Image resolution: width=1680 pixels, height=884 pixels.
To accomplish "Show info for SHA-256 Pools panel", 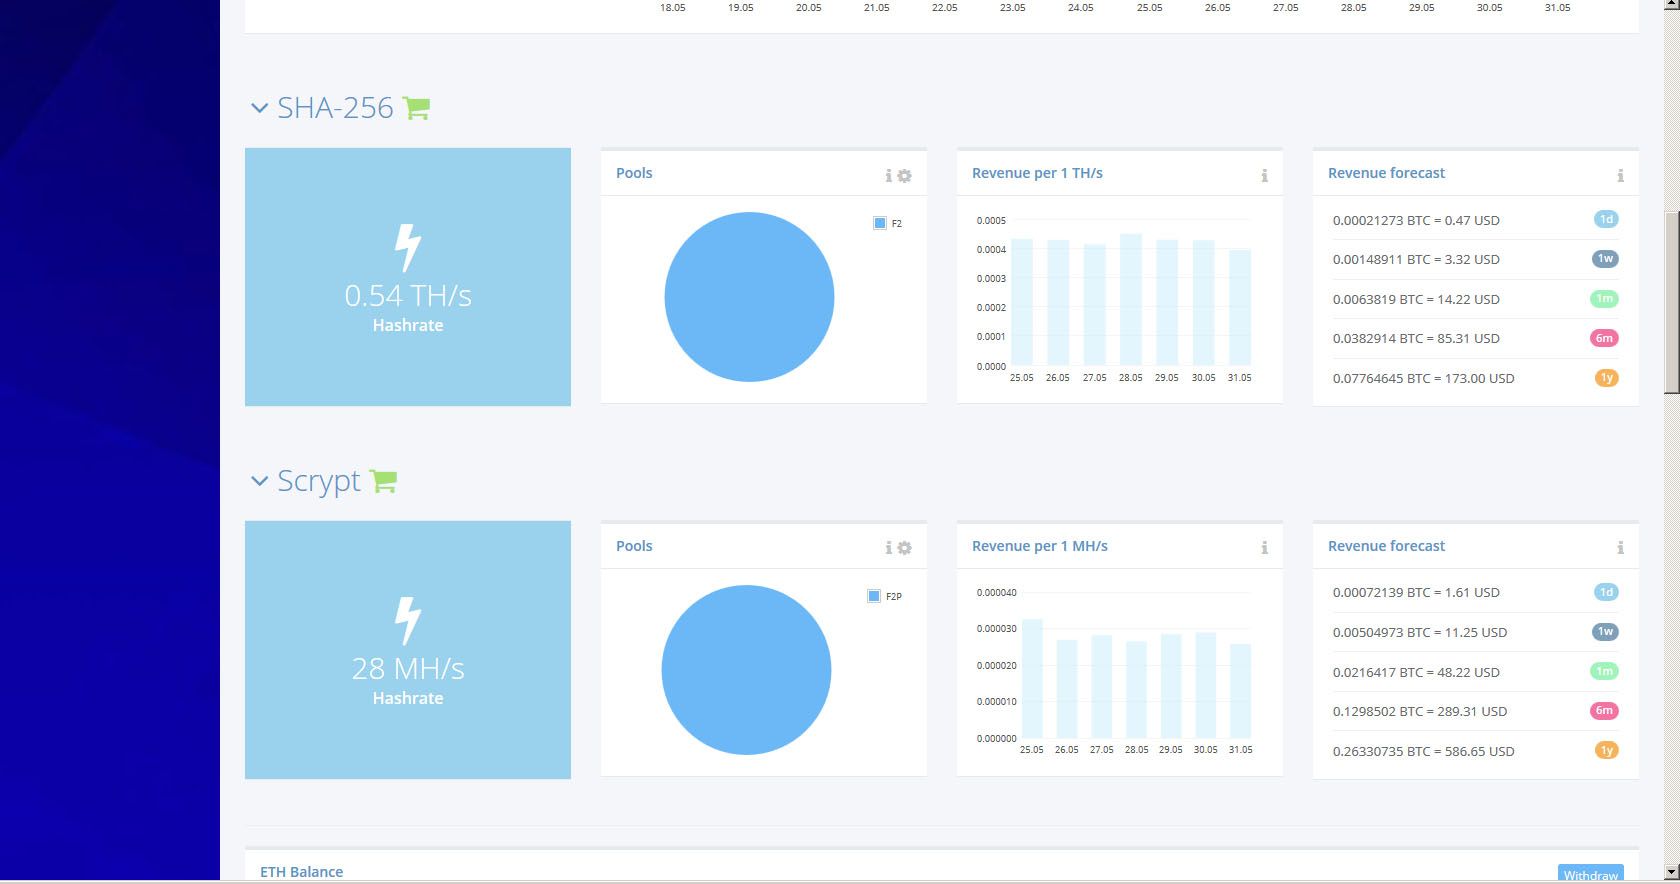I will coord(888,176).
